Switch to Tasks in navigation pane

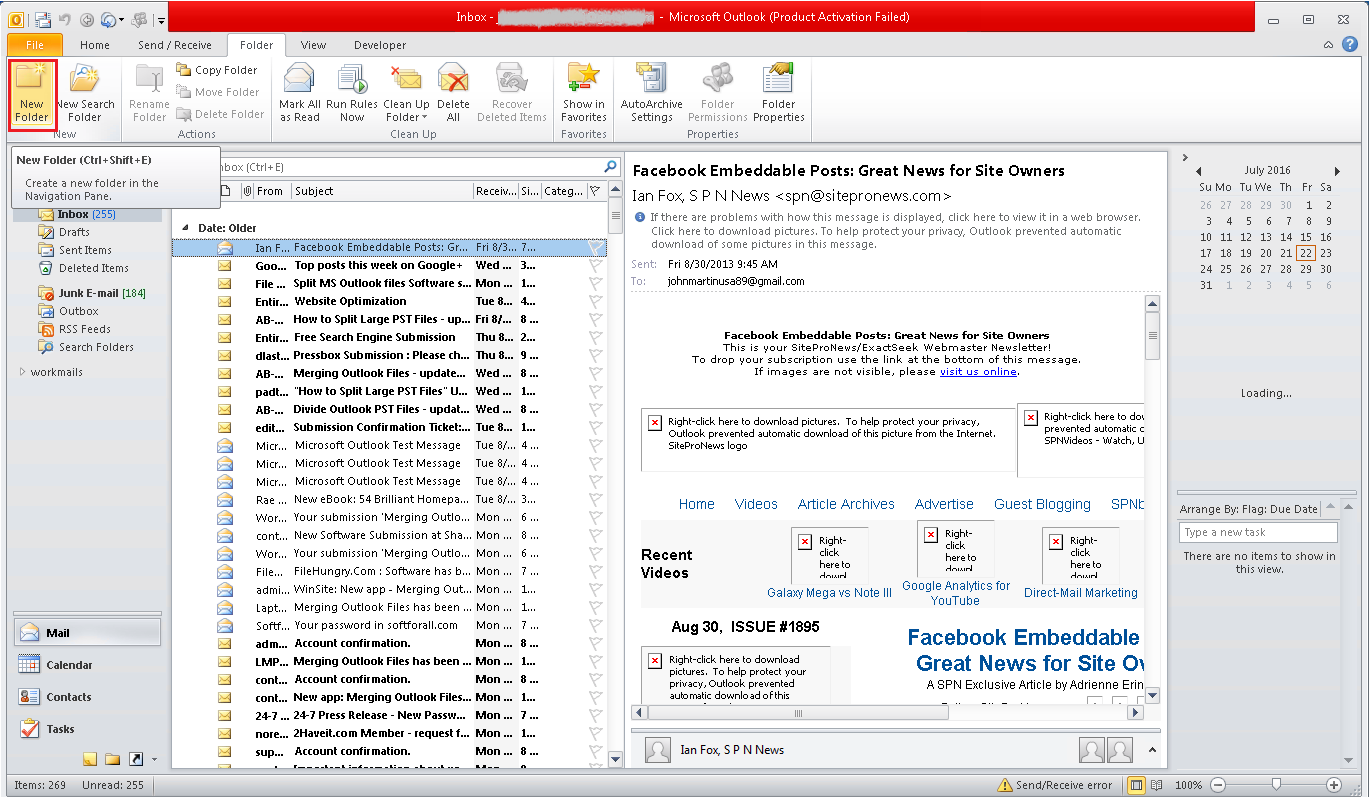pos(87,729)
